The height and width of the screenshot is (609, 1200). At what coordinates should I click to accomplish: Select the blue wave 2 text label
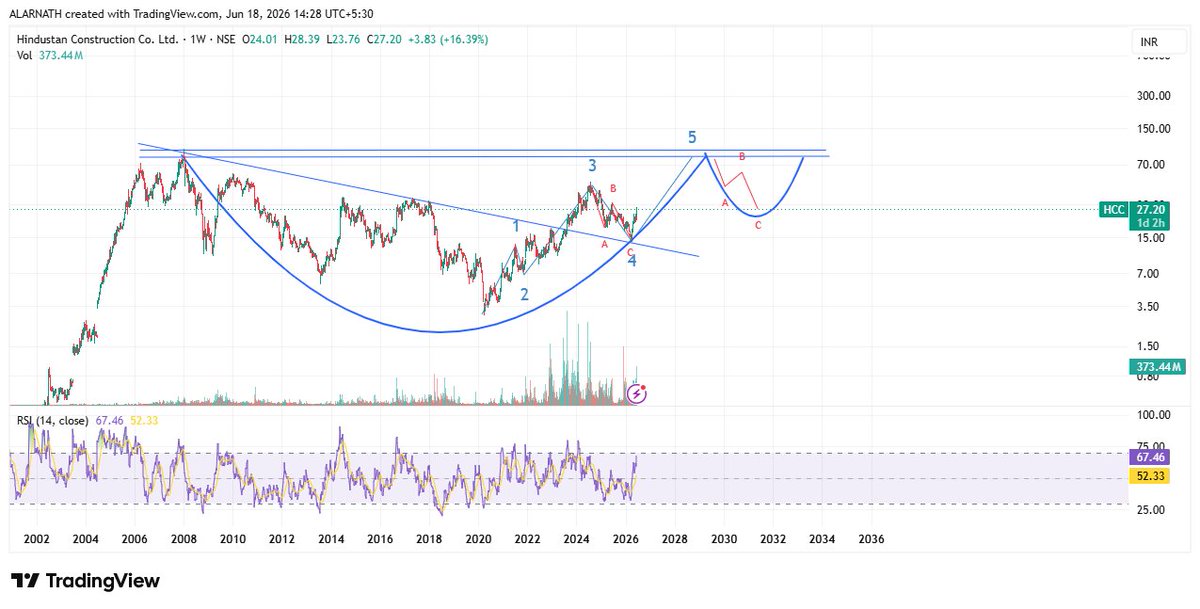click(x=524, y=294)
